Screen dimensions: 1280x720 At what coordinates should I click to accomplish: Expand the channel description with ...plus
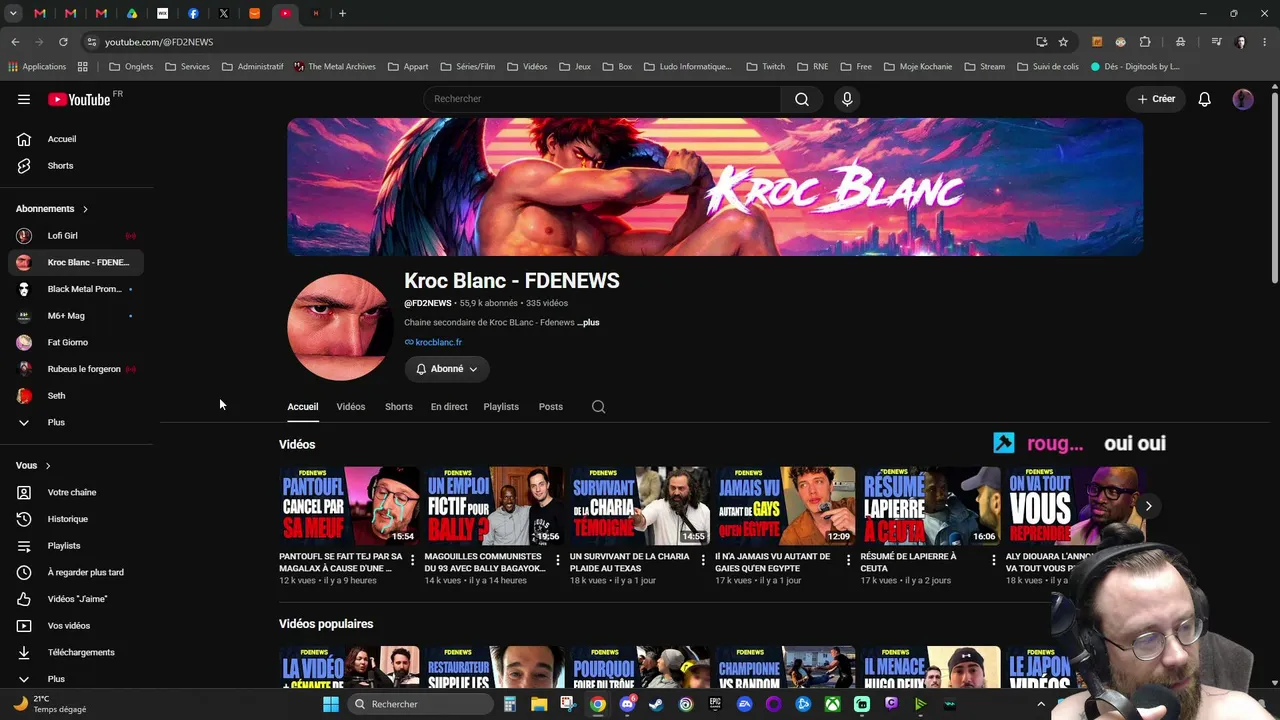pos(588,323)
